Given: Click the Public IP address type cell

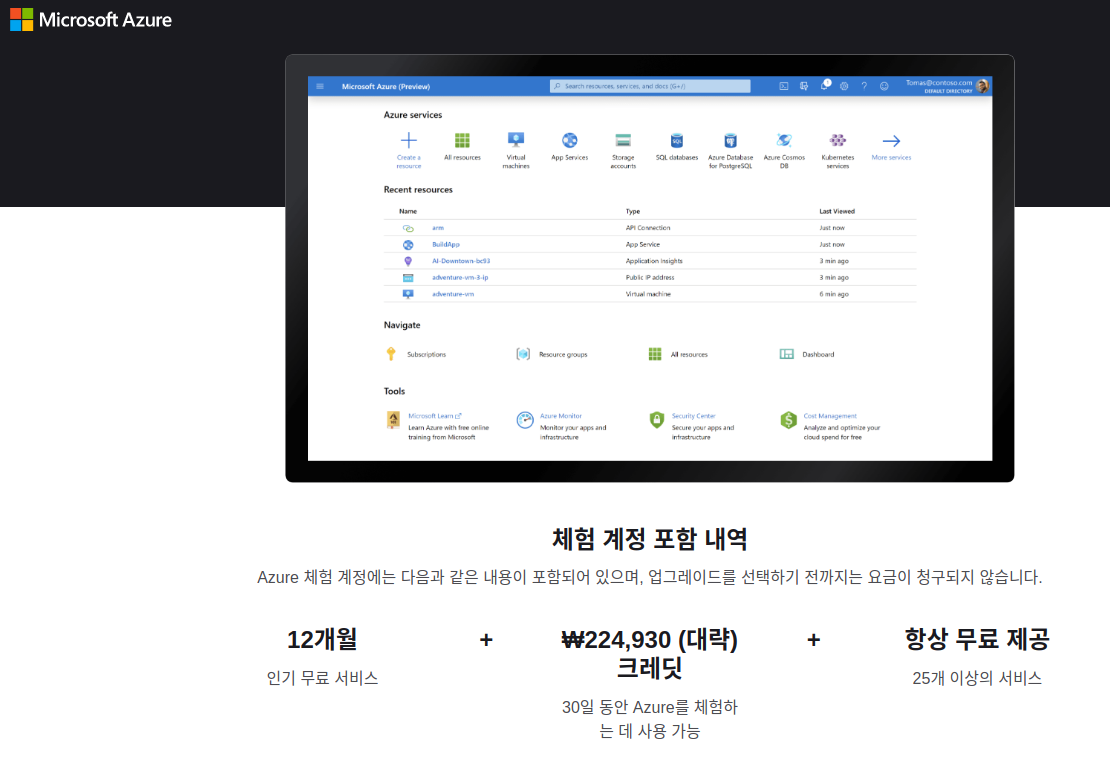Looking at the screenshot, I should click(x=650, y=278).
